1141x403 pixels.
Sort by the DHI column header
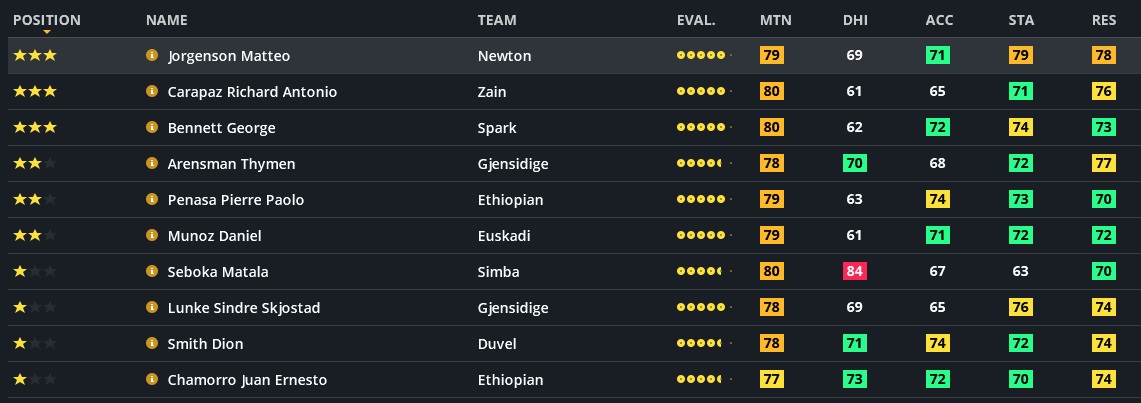click(855, 20)
